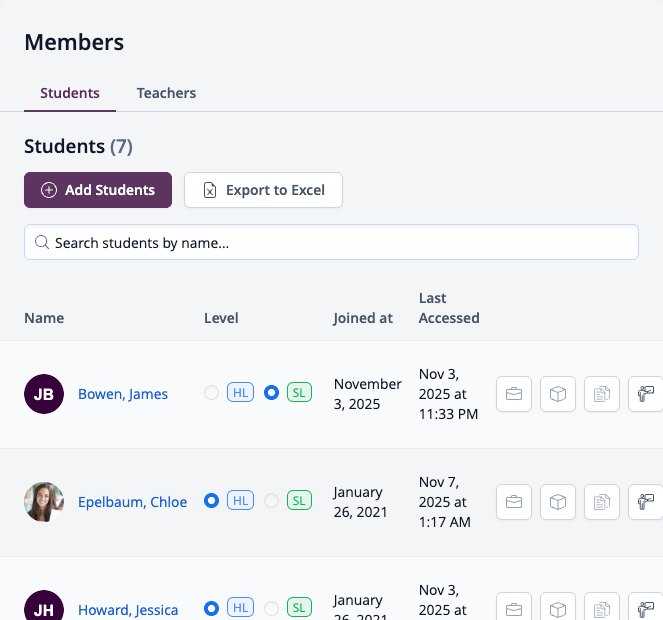Click documents icon for Epelbaum, Chloe
The image size is (663, 620).
pos(602,502)
